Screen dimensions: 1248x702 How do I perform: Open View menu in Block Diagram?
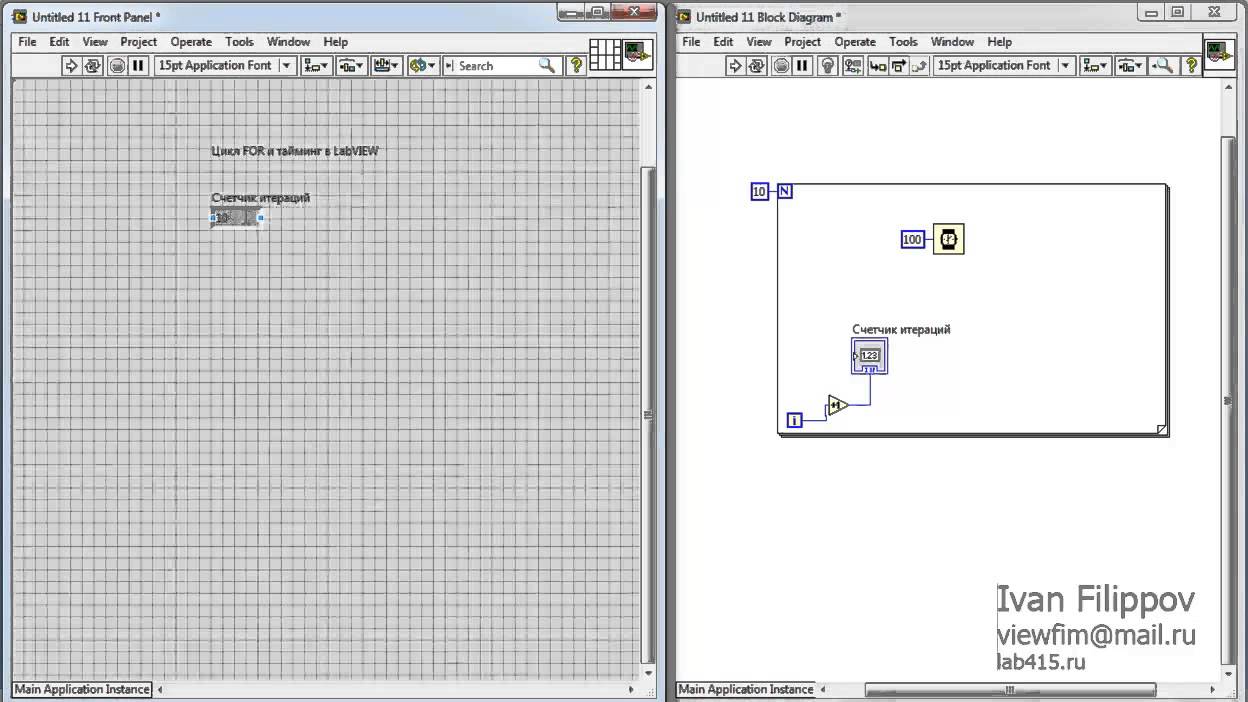(x=759, y=42)
